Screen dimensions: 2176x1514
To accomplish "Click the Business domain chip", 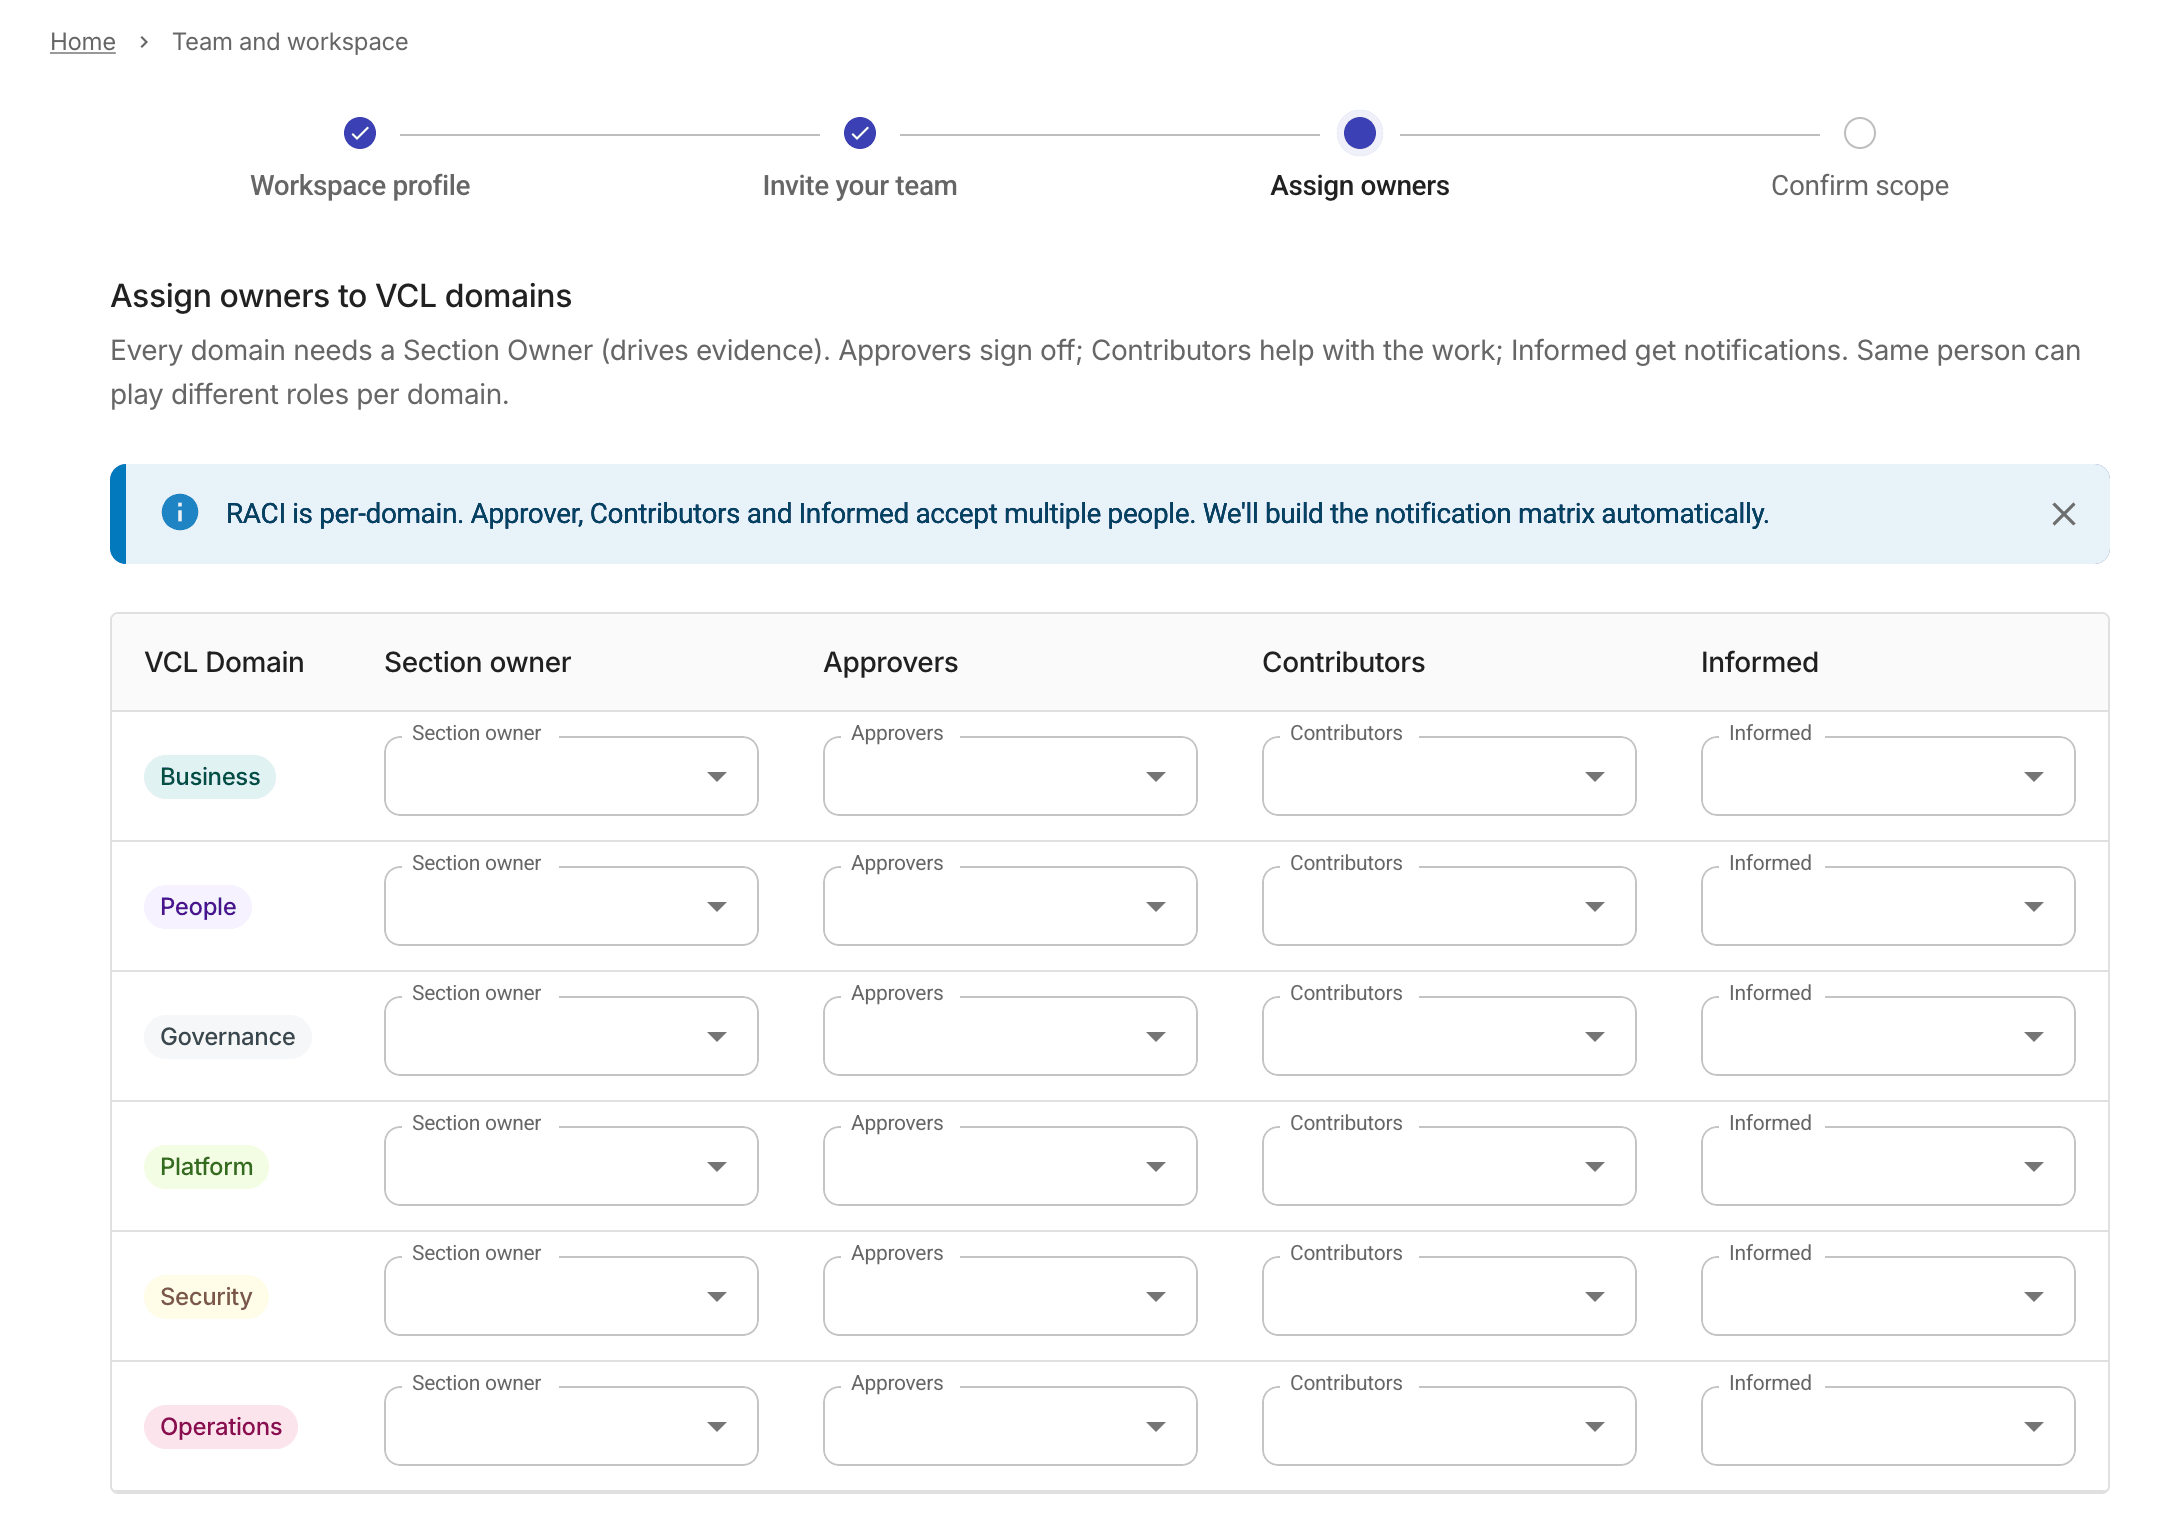I will click(210, 777).
